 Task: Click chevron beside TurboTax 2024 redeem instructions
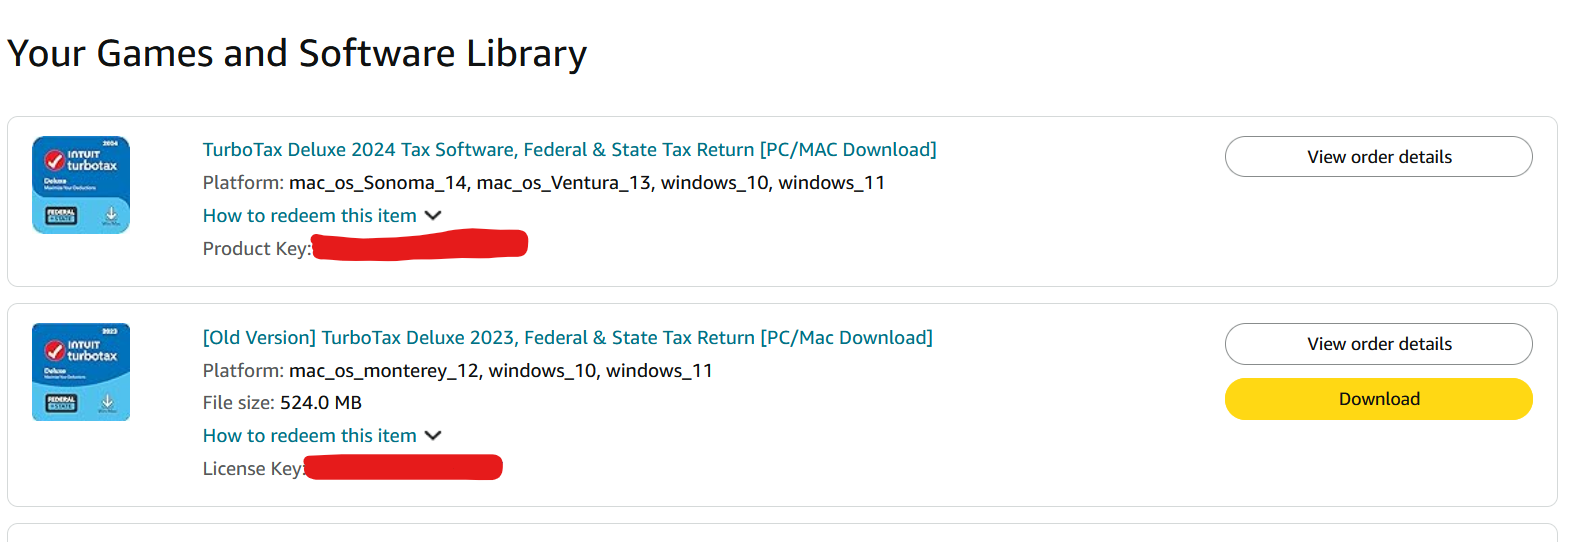coord(433,216)
